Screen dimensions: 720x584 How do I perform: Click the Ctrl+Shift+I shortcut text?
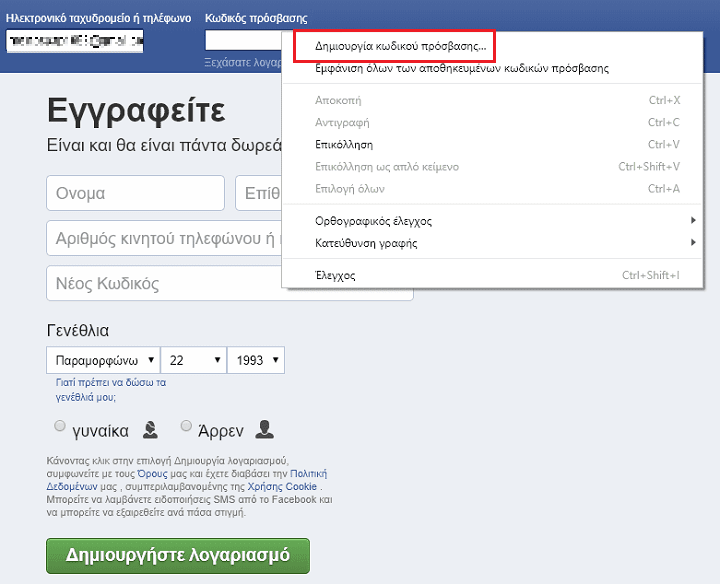(651, 275)
